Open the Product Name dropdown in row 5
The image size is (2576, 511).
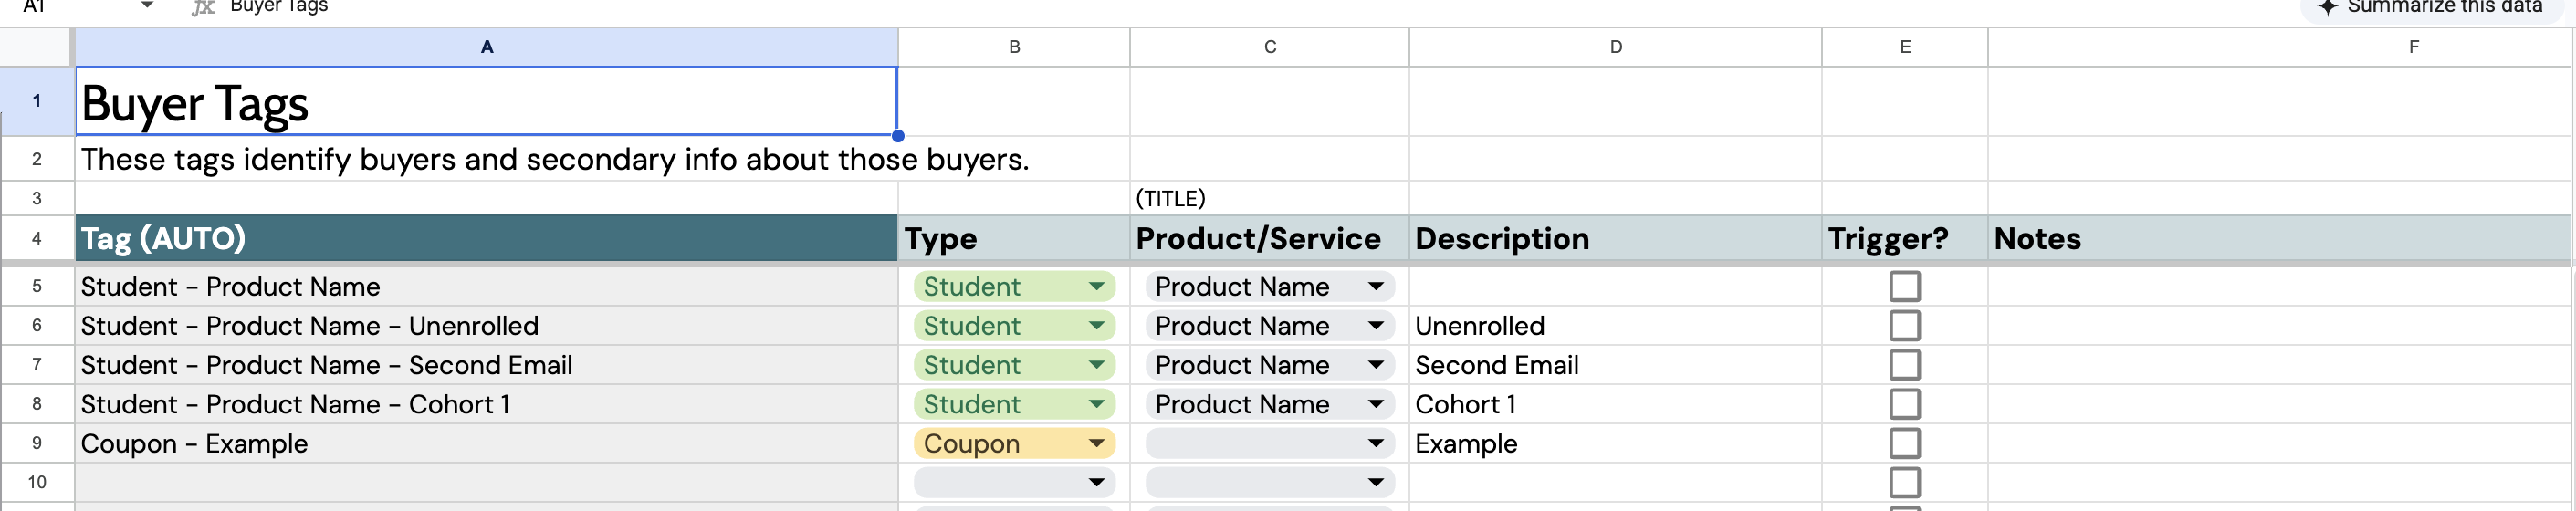[x=1269, y=286]
